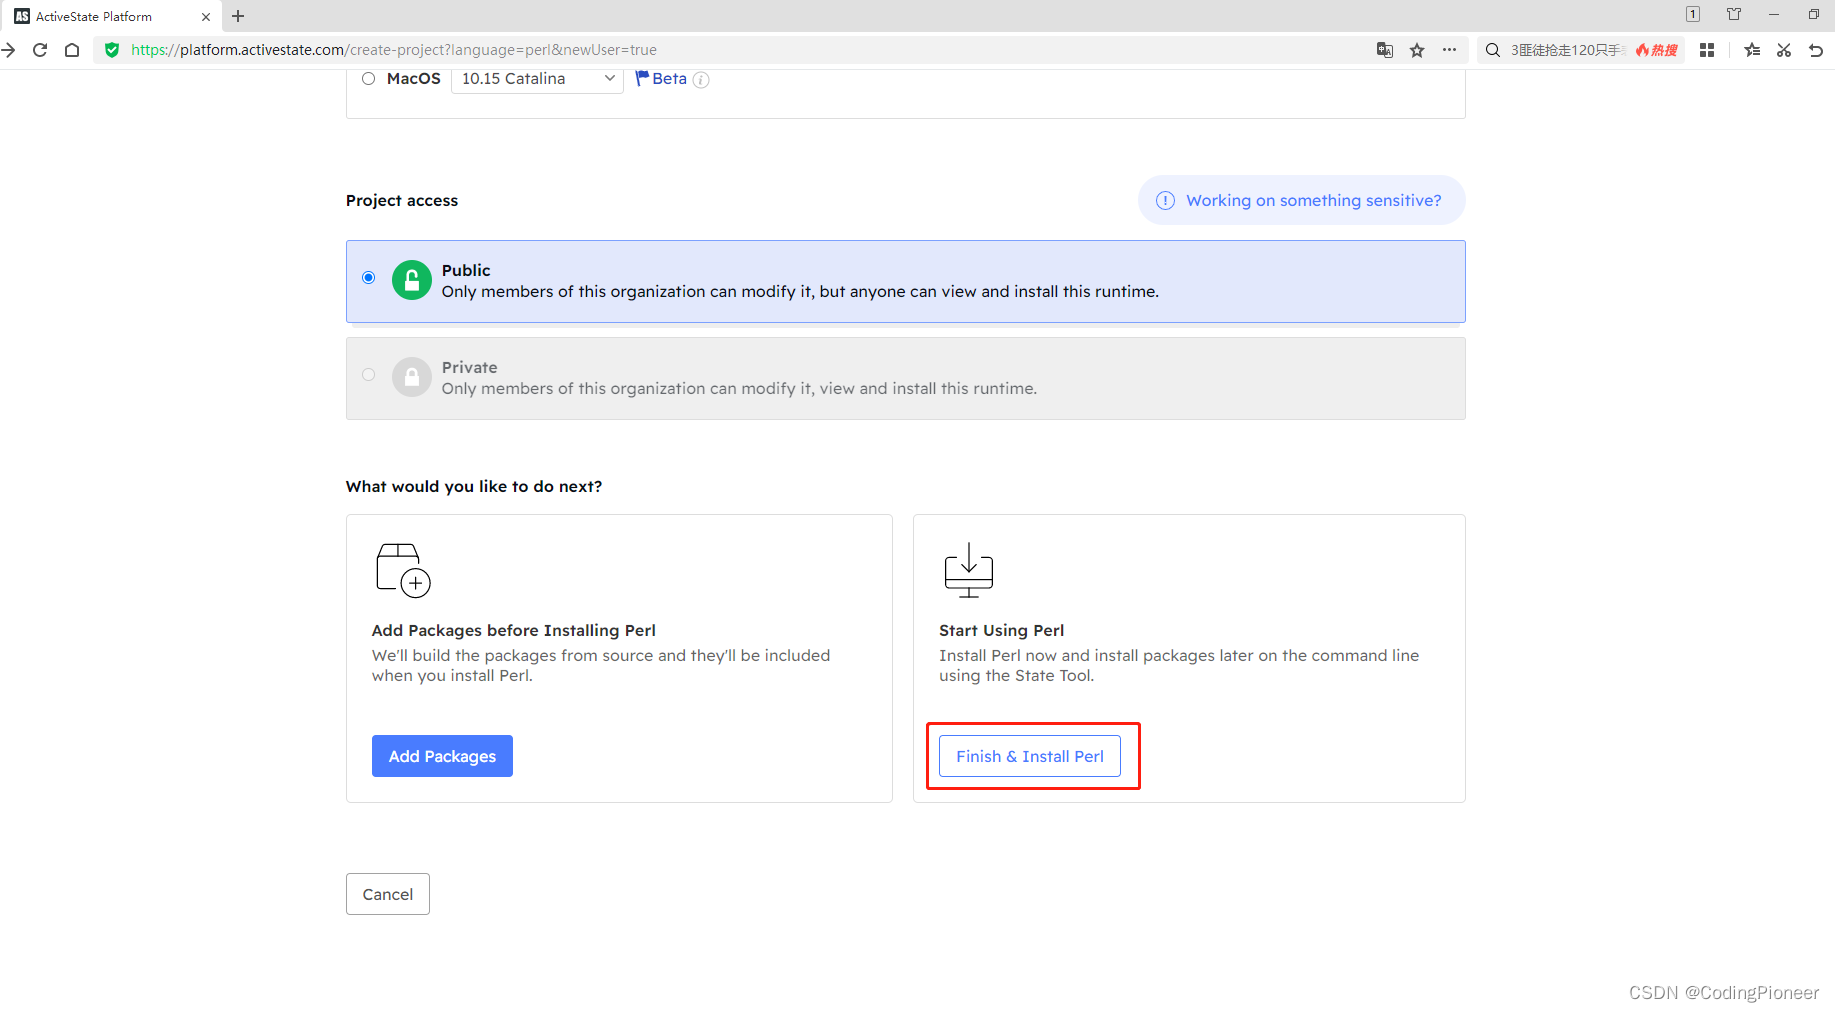Click the Beta info circle icon
Image resolution: width=1835 pixels, height=1012 pixels.
[x=701, y=80]
